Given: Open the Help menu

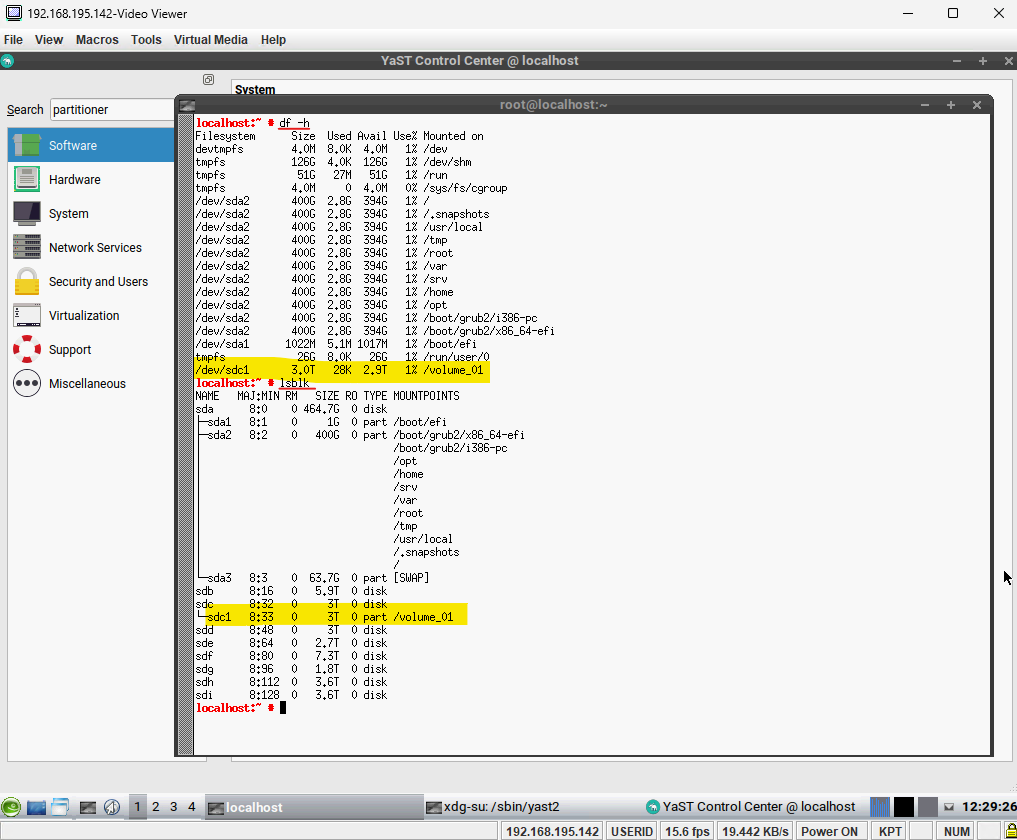Looking at the screenshot, I should [273, 40].
